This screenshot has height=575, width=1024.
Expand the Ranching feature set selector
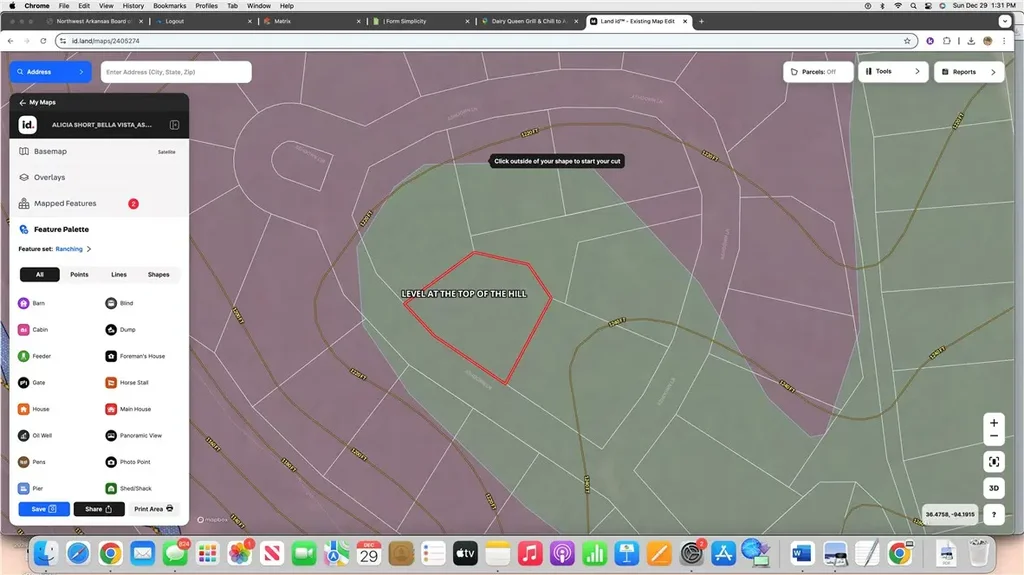[x=73, y=249]
